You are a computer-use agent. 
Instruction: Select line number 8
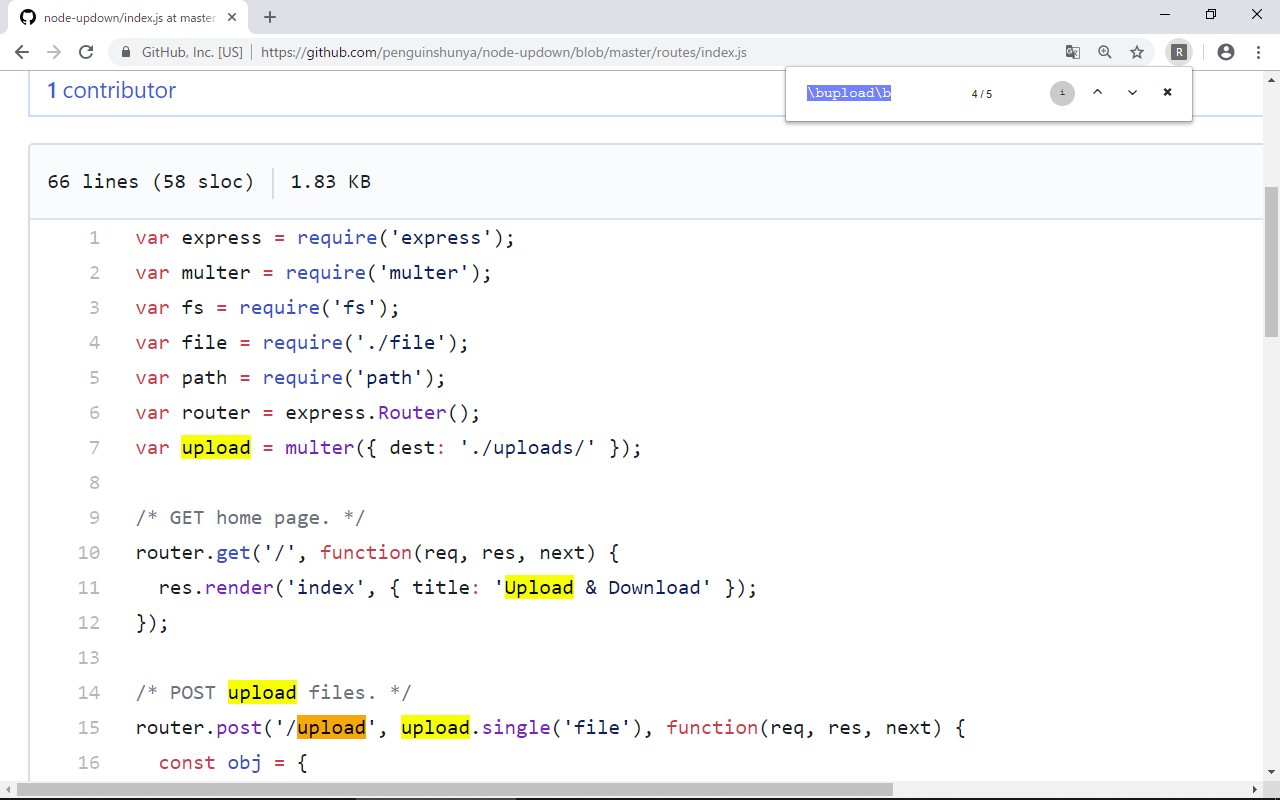[x=94, y=483]
